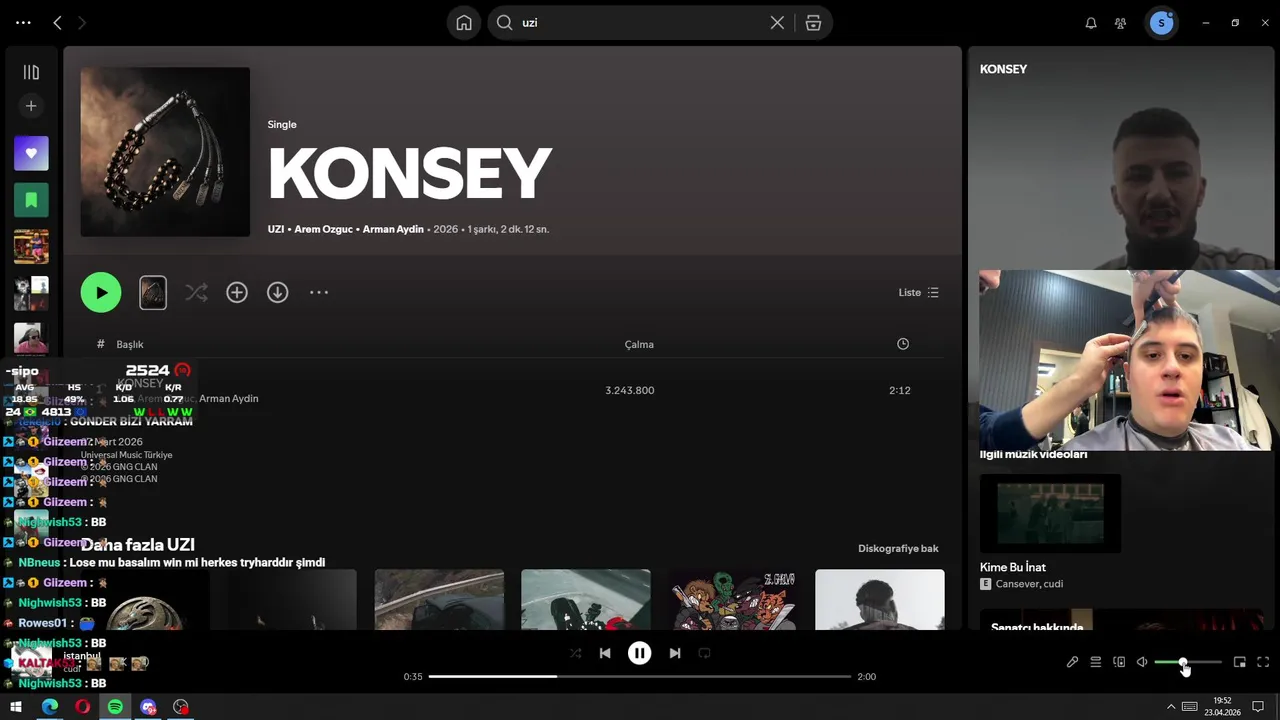Open Microsoft Edge from taskbar

coord(50,707)
